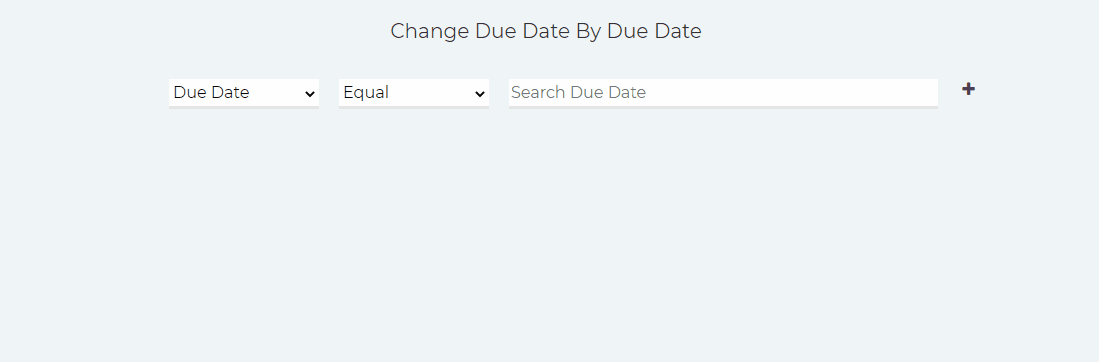Screen dimensions: 1099x362
Task: Click the add criterion plus button
Action: coord(968,89)
